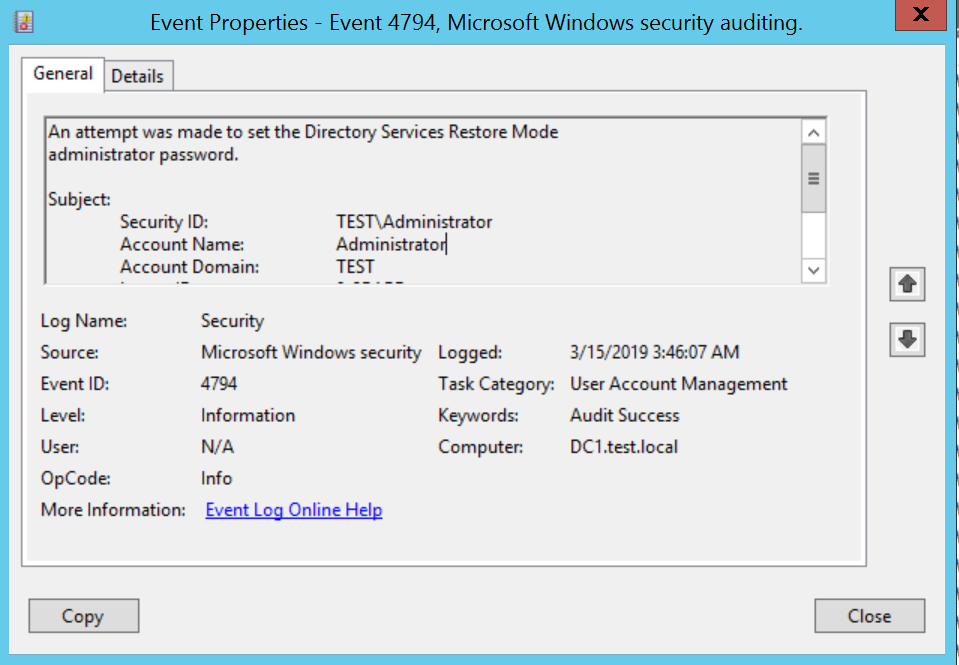Click the Level value Information

tap(248, 415)
